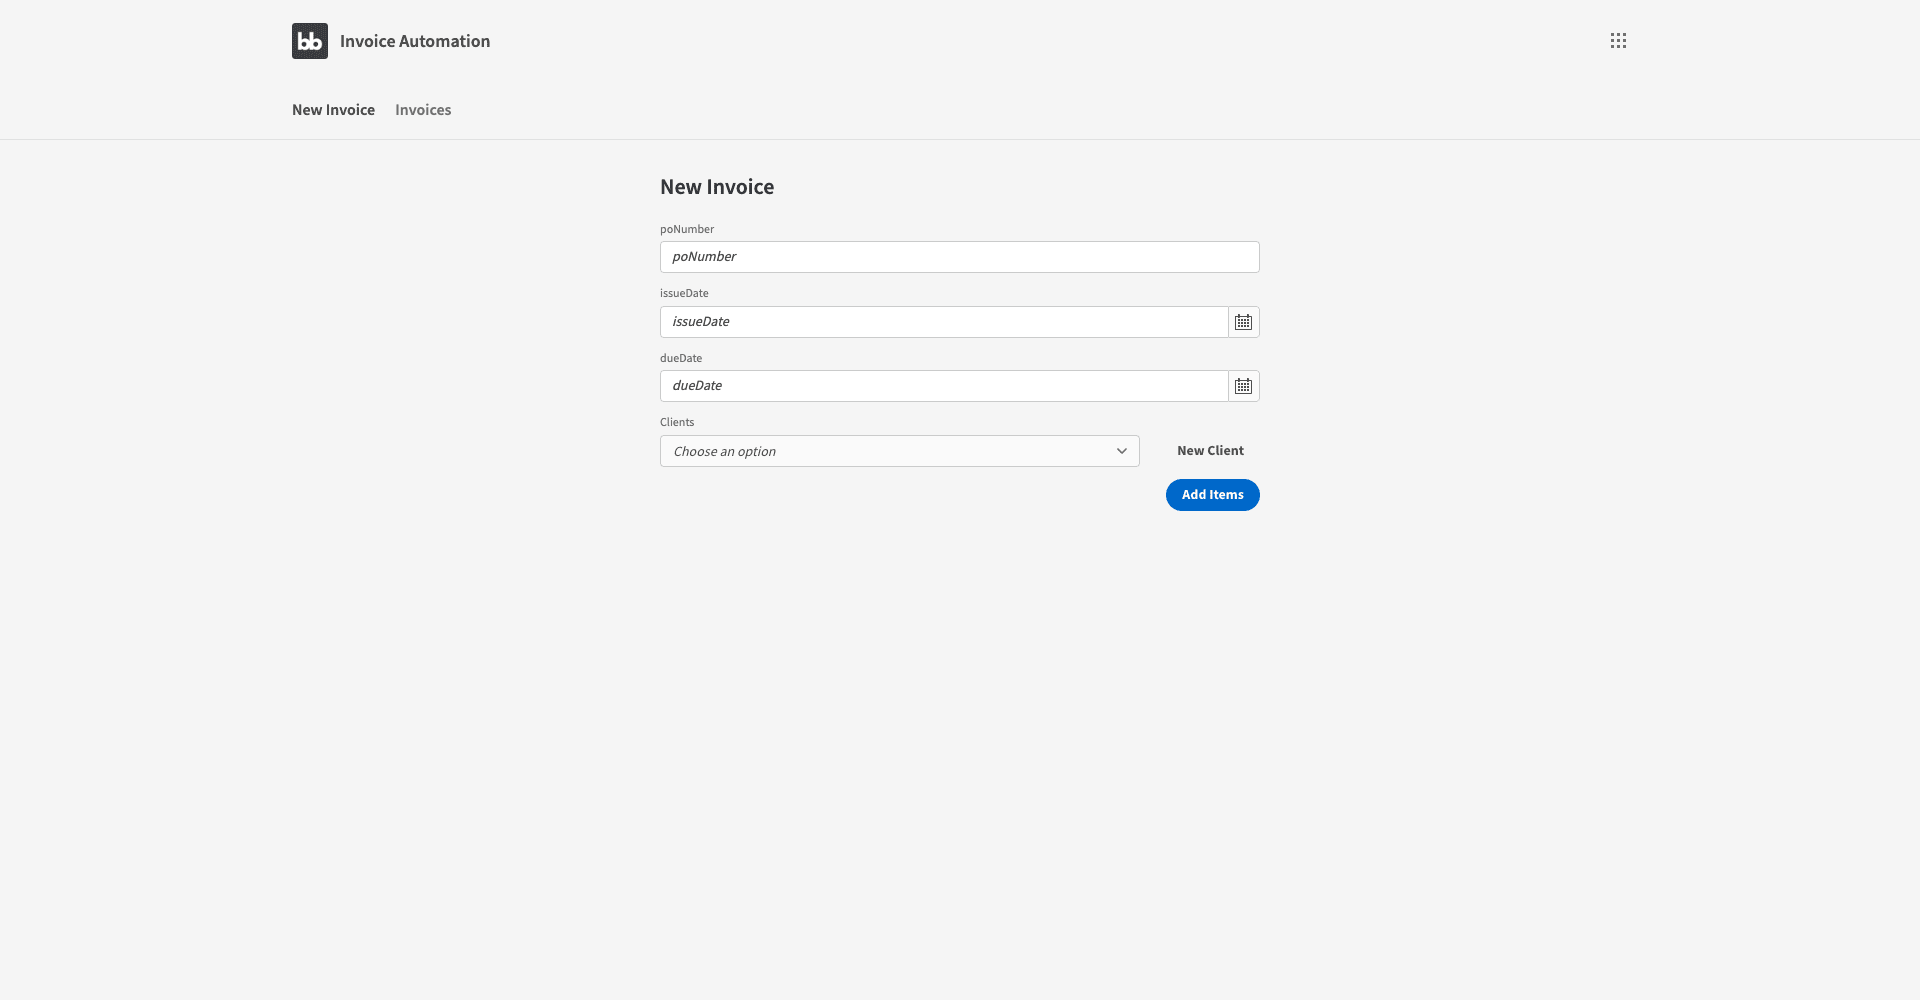The height and width of the screenshot is (1000, 1920).
Task: Click the Clients field label
Action: pos(677,422)
